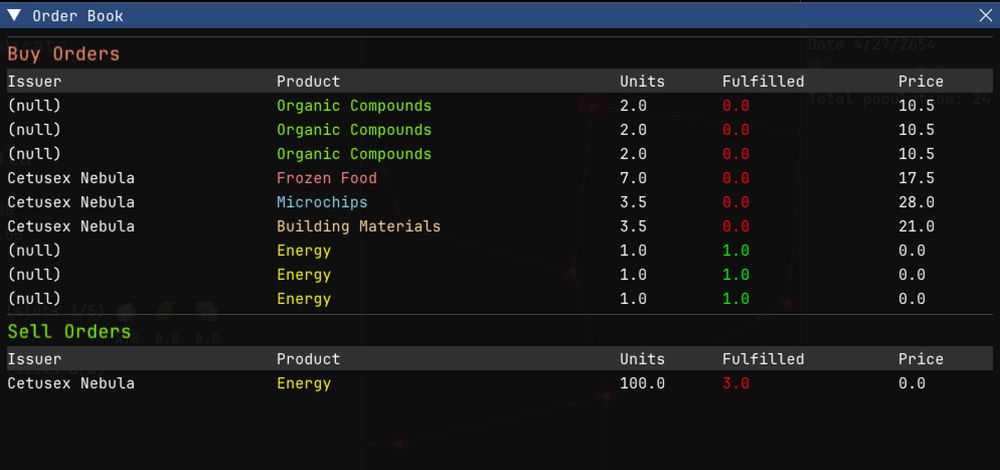
Task: Sort Buy Orders by Product column header
Action: pyautogui.click(x=309, y=82)
